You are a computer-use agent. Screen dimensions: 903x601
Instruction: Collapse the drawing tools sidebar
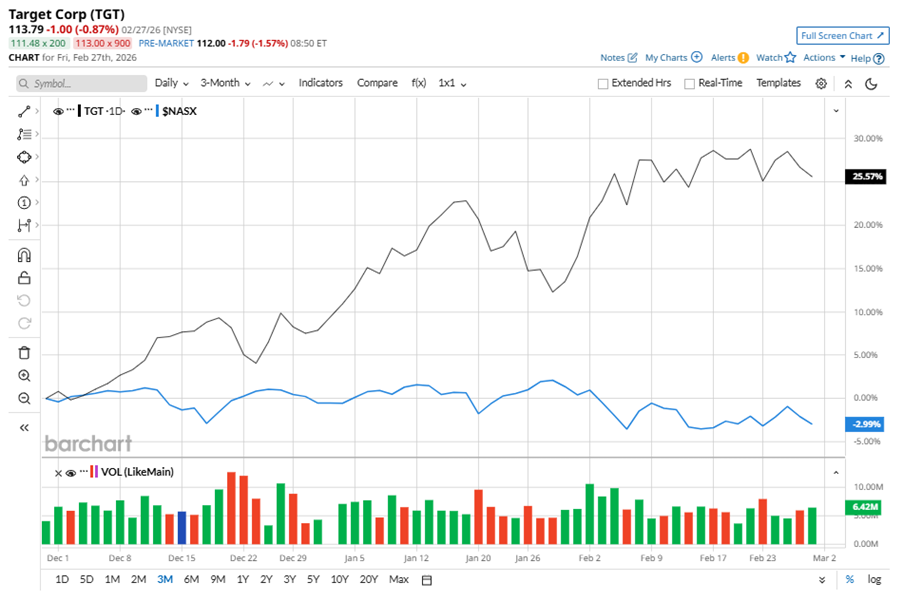coord(24,428)
